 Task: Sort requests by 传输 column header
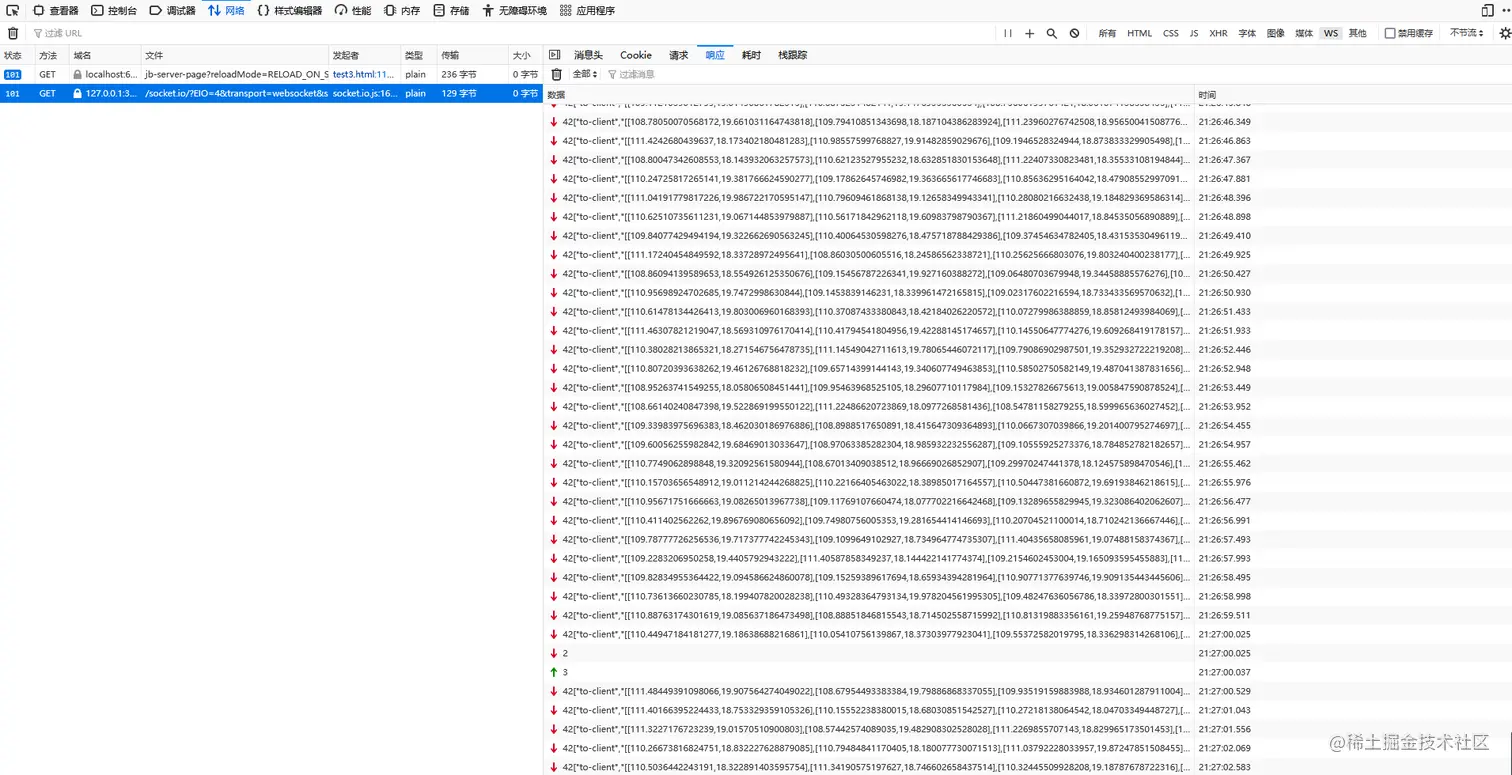473,55
